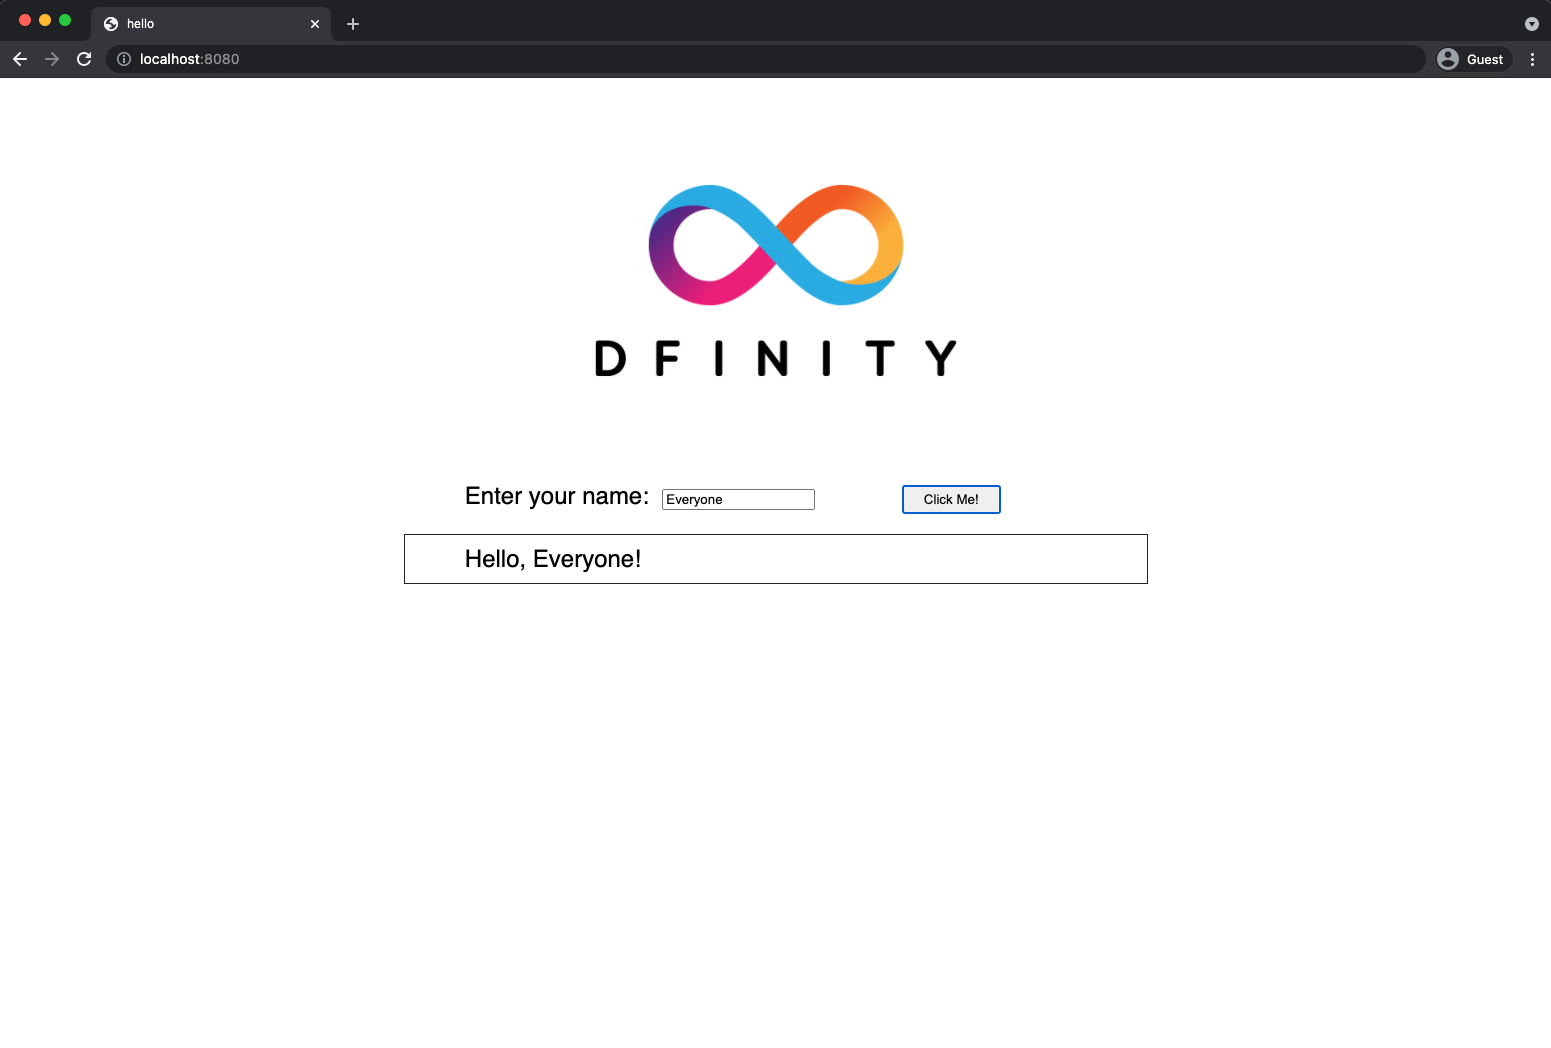Image resolution: width=1551 pixels, height=1048 pixels.
Task: Minimize the window with yellow button
Action: pos(45,20)
